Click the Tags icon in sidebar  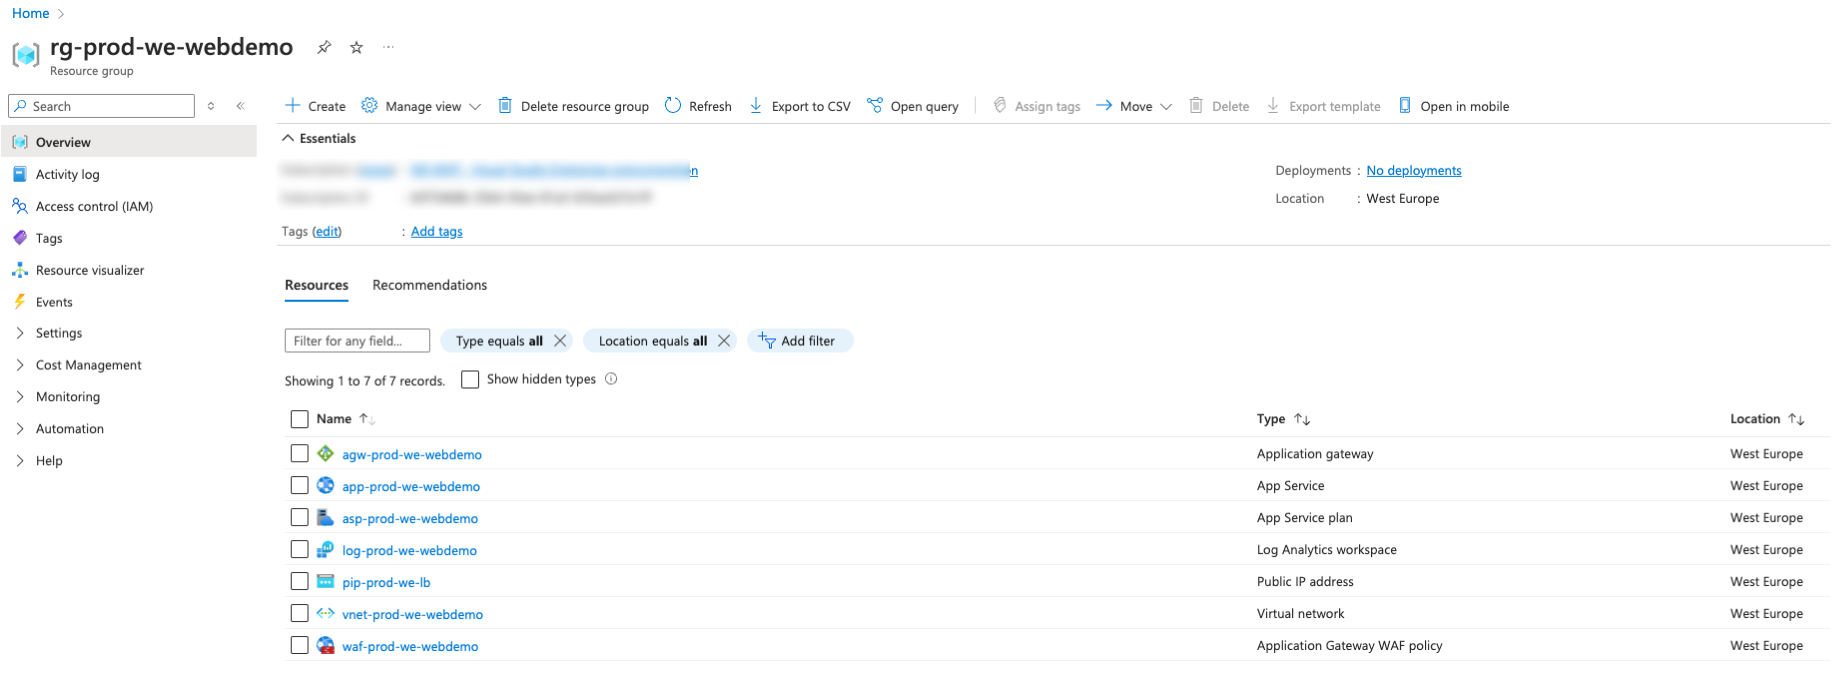pyautogui.click(x=20, y=238)
